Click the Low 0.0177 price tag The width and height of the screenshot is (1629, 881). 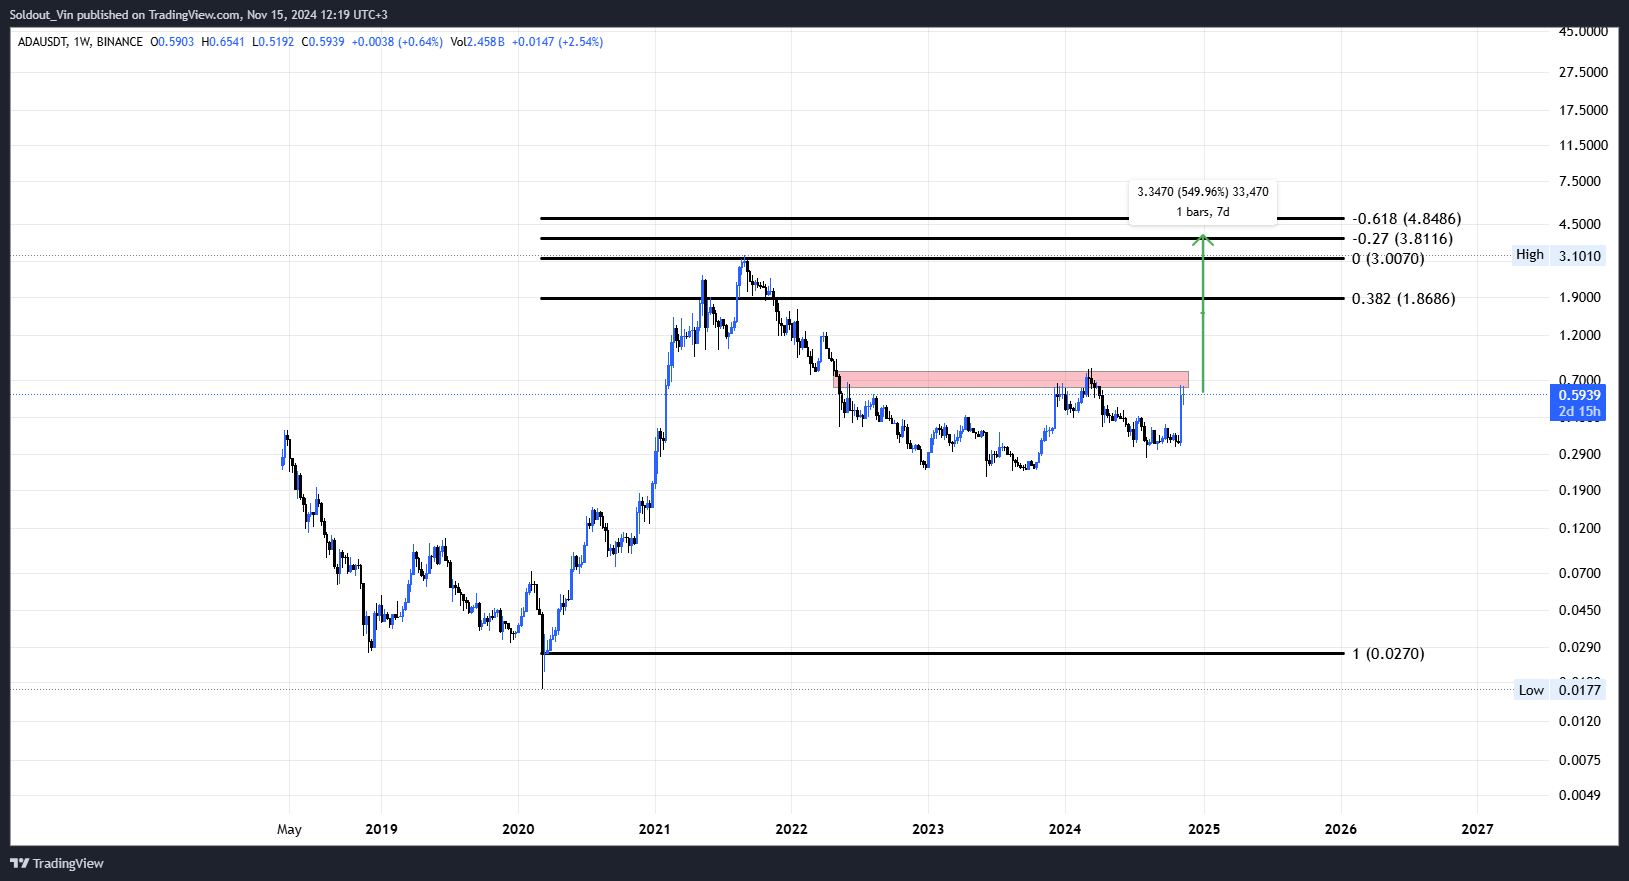point(1559,690)
